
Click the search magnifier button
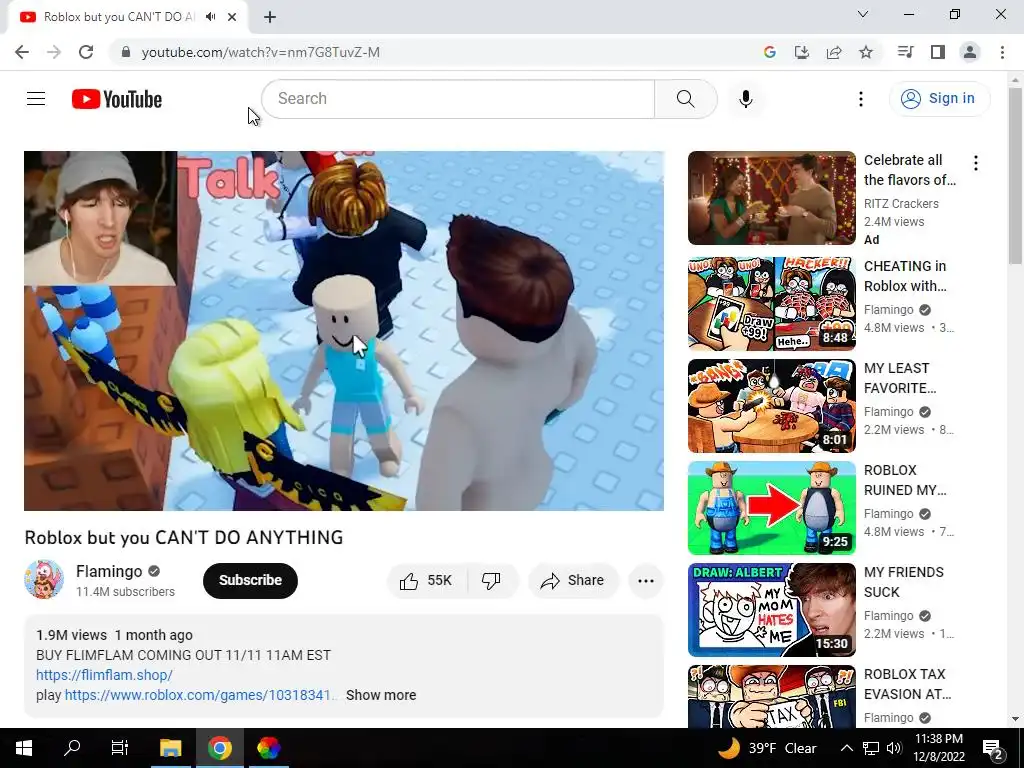(x=686, y=99)
